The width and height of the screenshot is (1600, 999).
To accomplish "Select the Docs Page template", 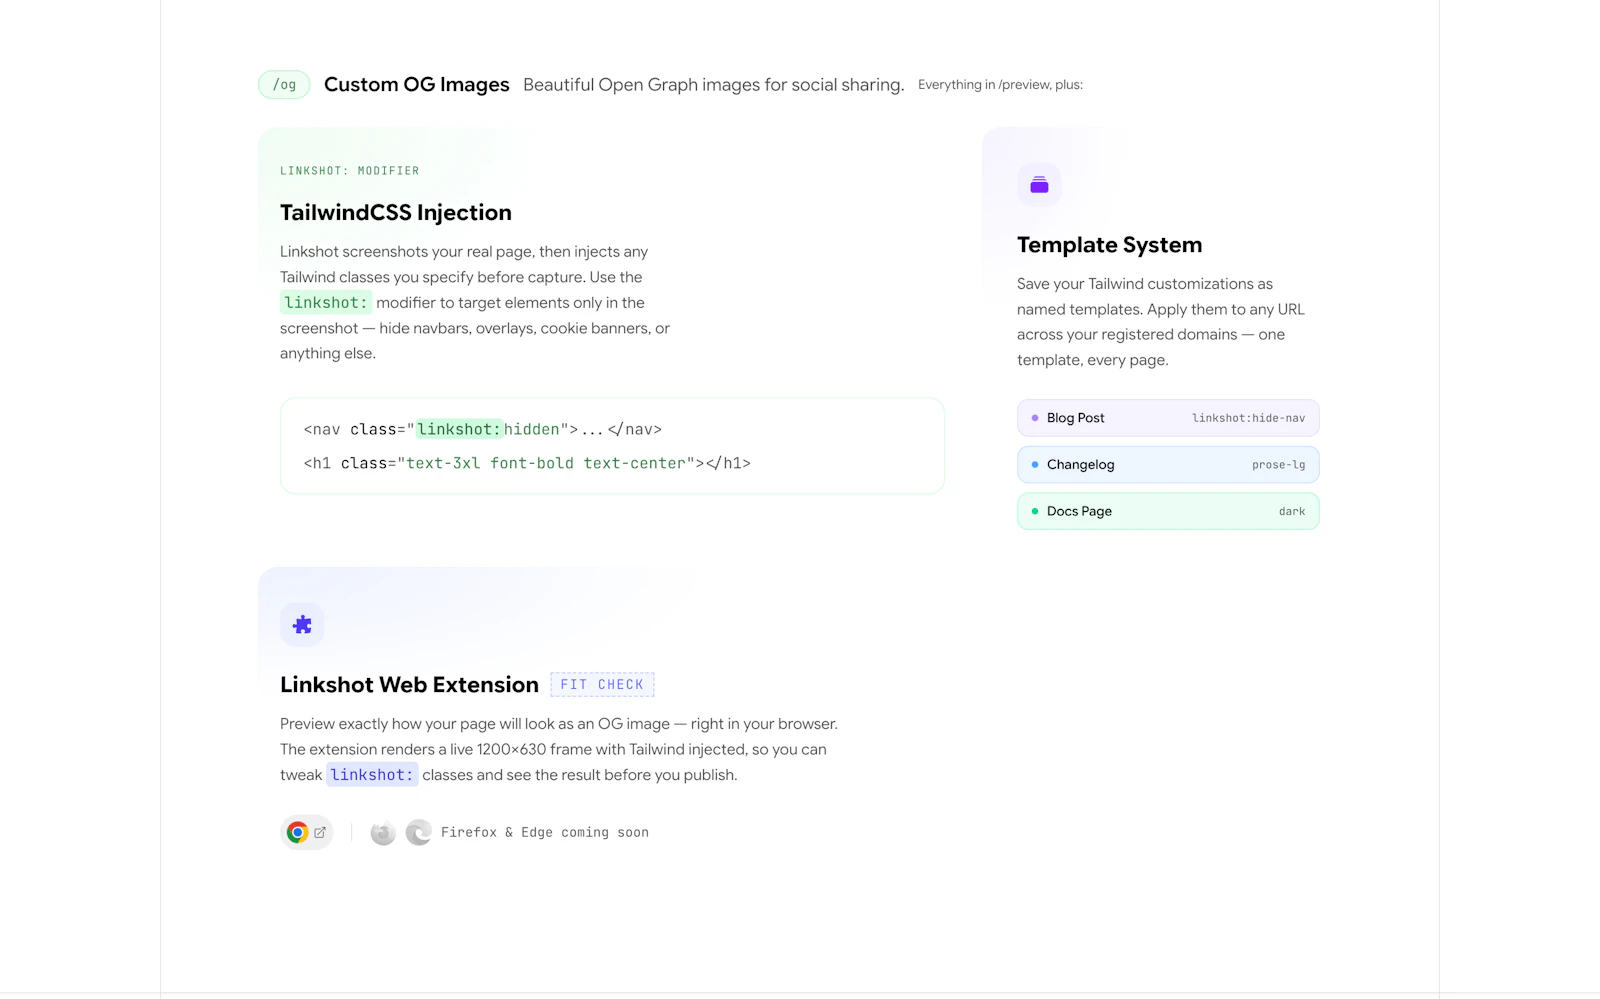I will pyautogui.click(x=1167, y=511).
